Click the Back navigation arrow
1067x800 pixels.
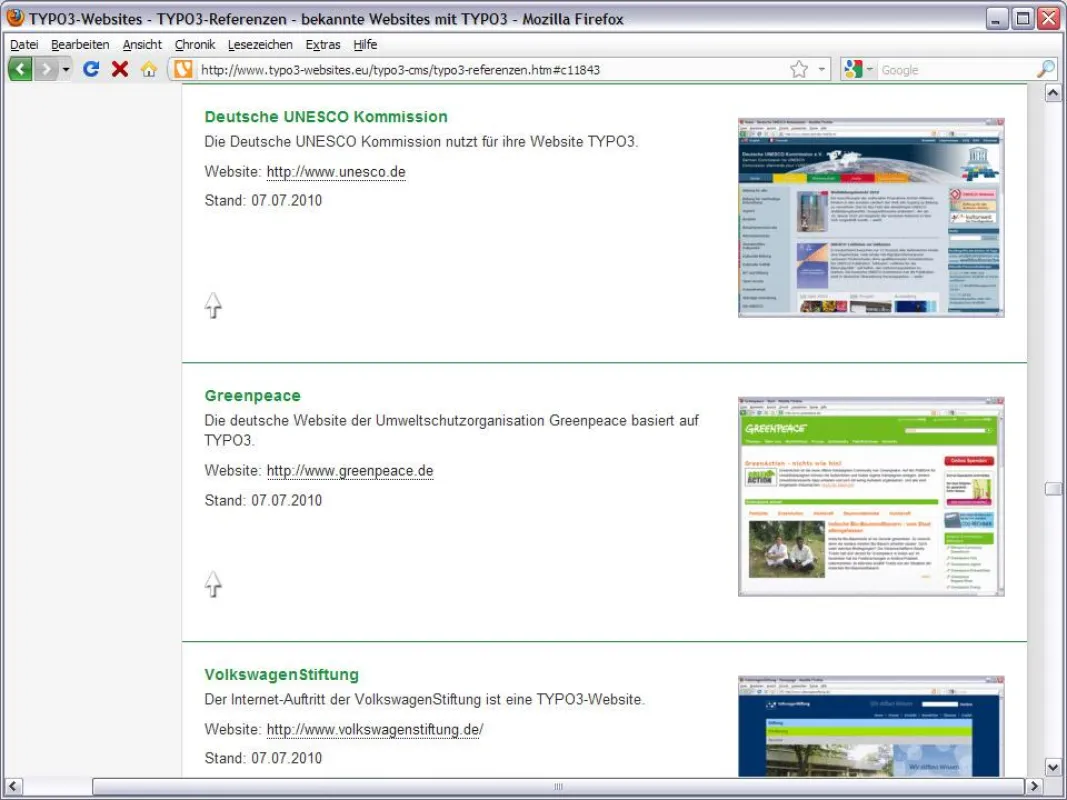20,69
